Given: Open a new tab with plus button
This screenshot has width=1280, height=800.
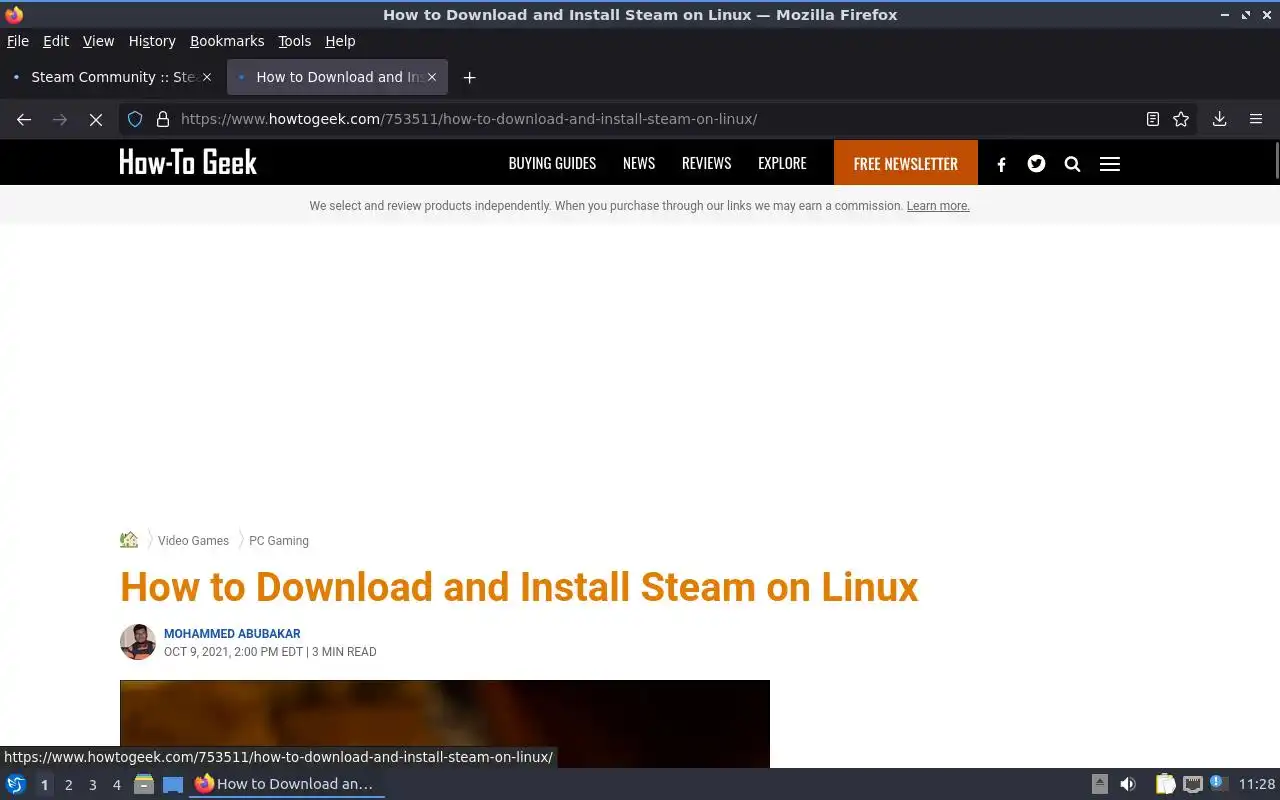Looking at the screenshot, I should coord(469,77).
